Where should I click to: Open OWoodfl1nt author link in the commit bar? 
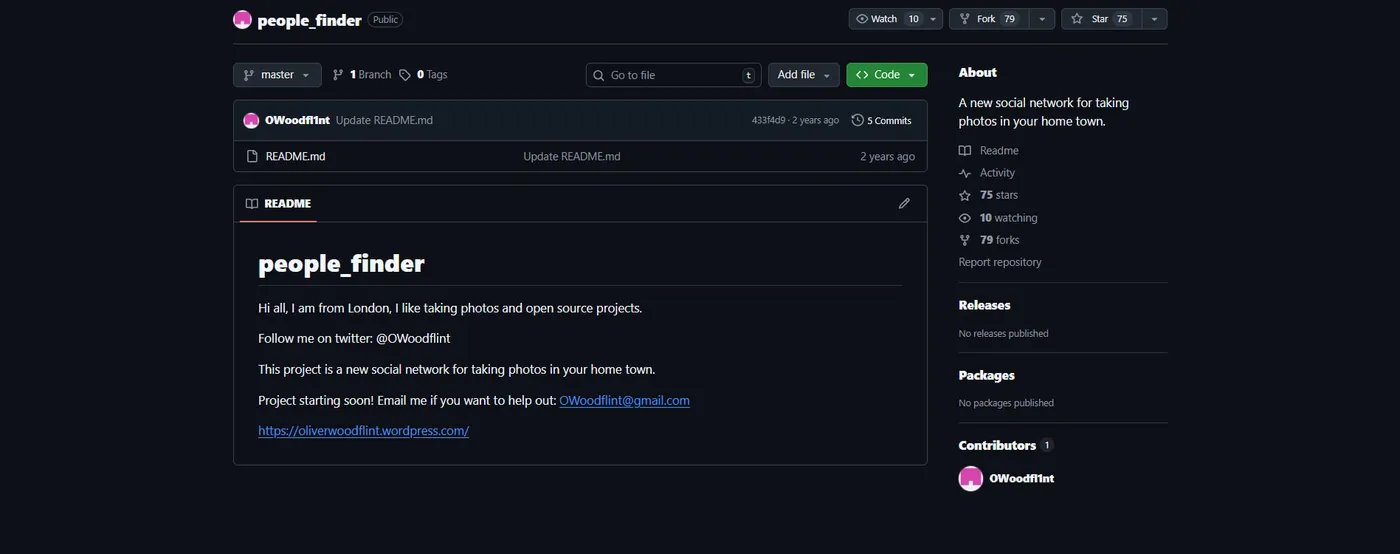pyautogui.click(x=297, y=120)
